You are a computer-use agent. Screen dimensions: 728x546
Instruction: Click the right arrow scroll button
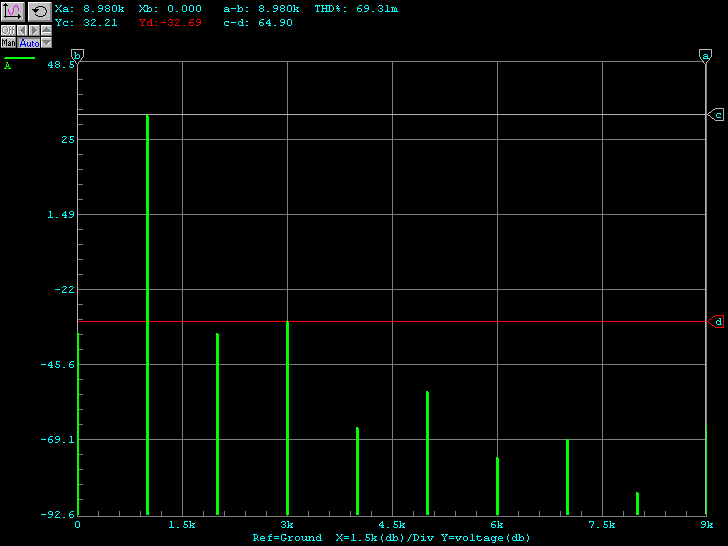tap(33, 31)
